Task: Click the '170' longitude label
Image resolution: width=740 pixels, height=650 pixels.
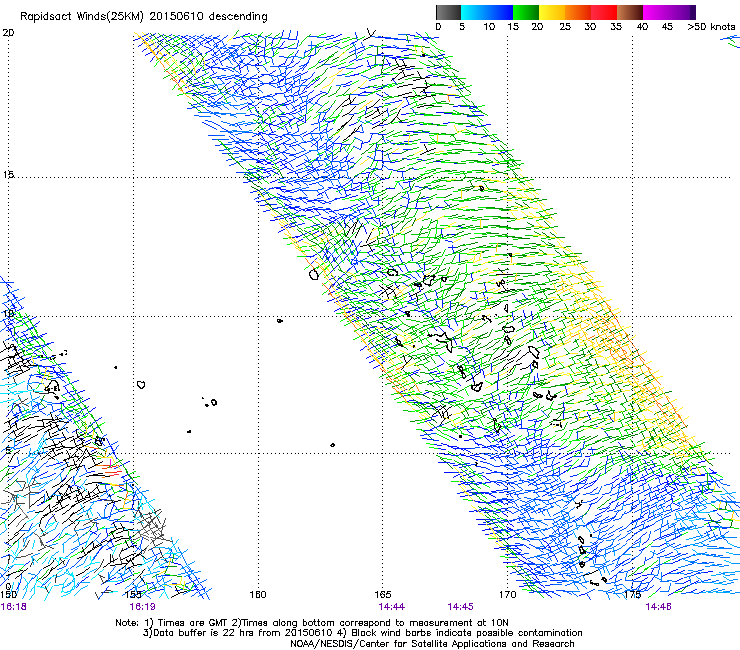Action: [507, 594]
